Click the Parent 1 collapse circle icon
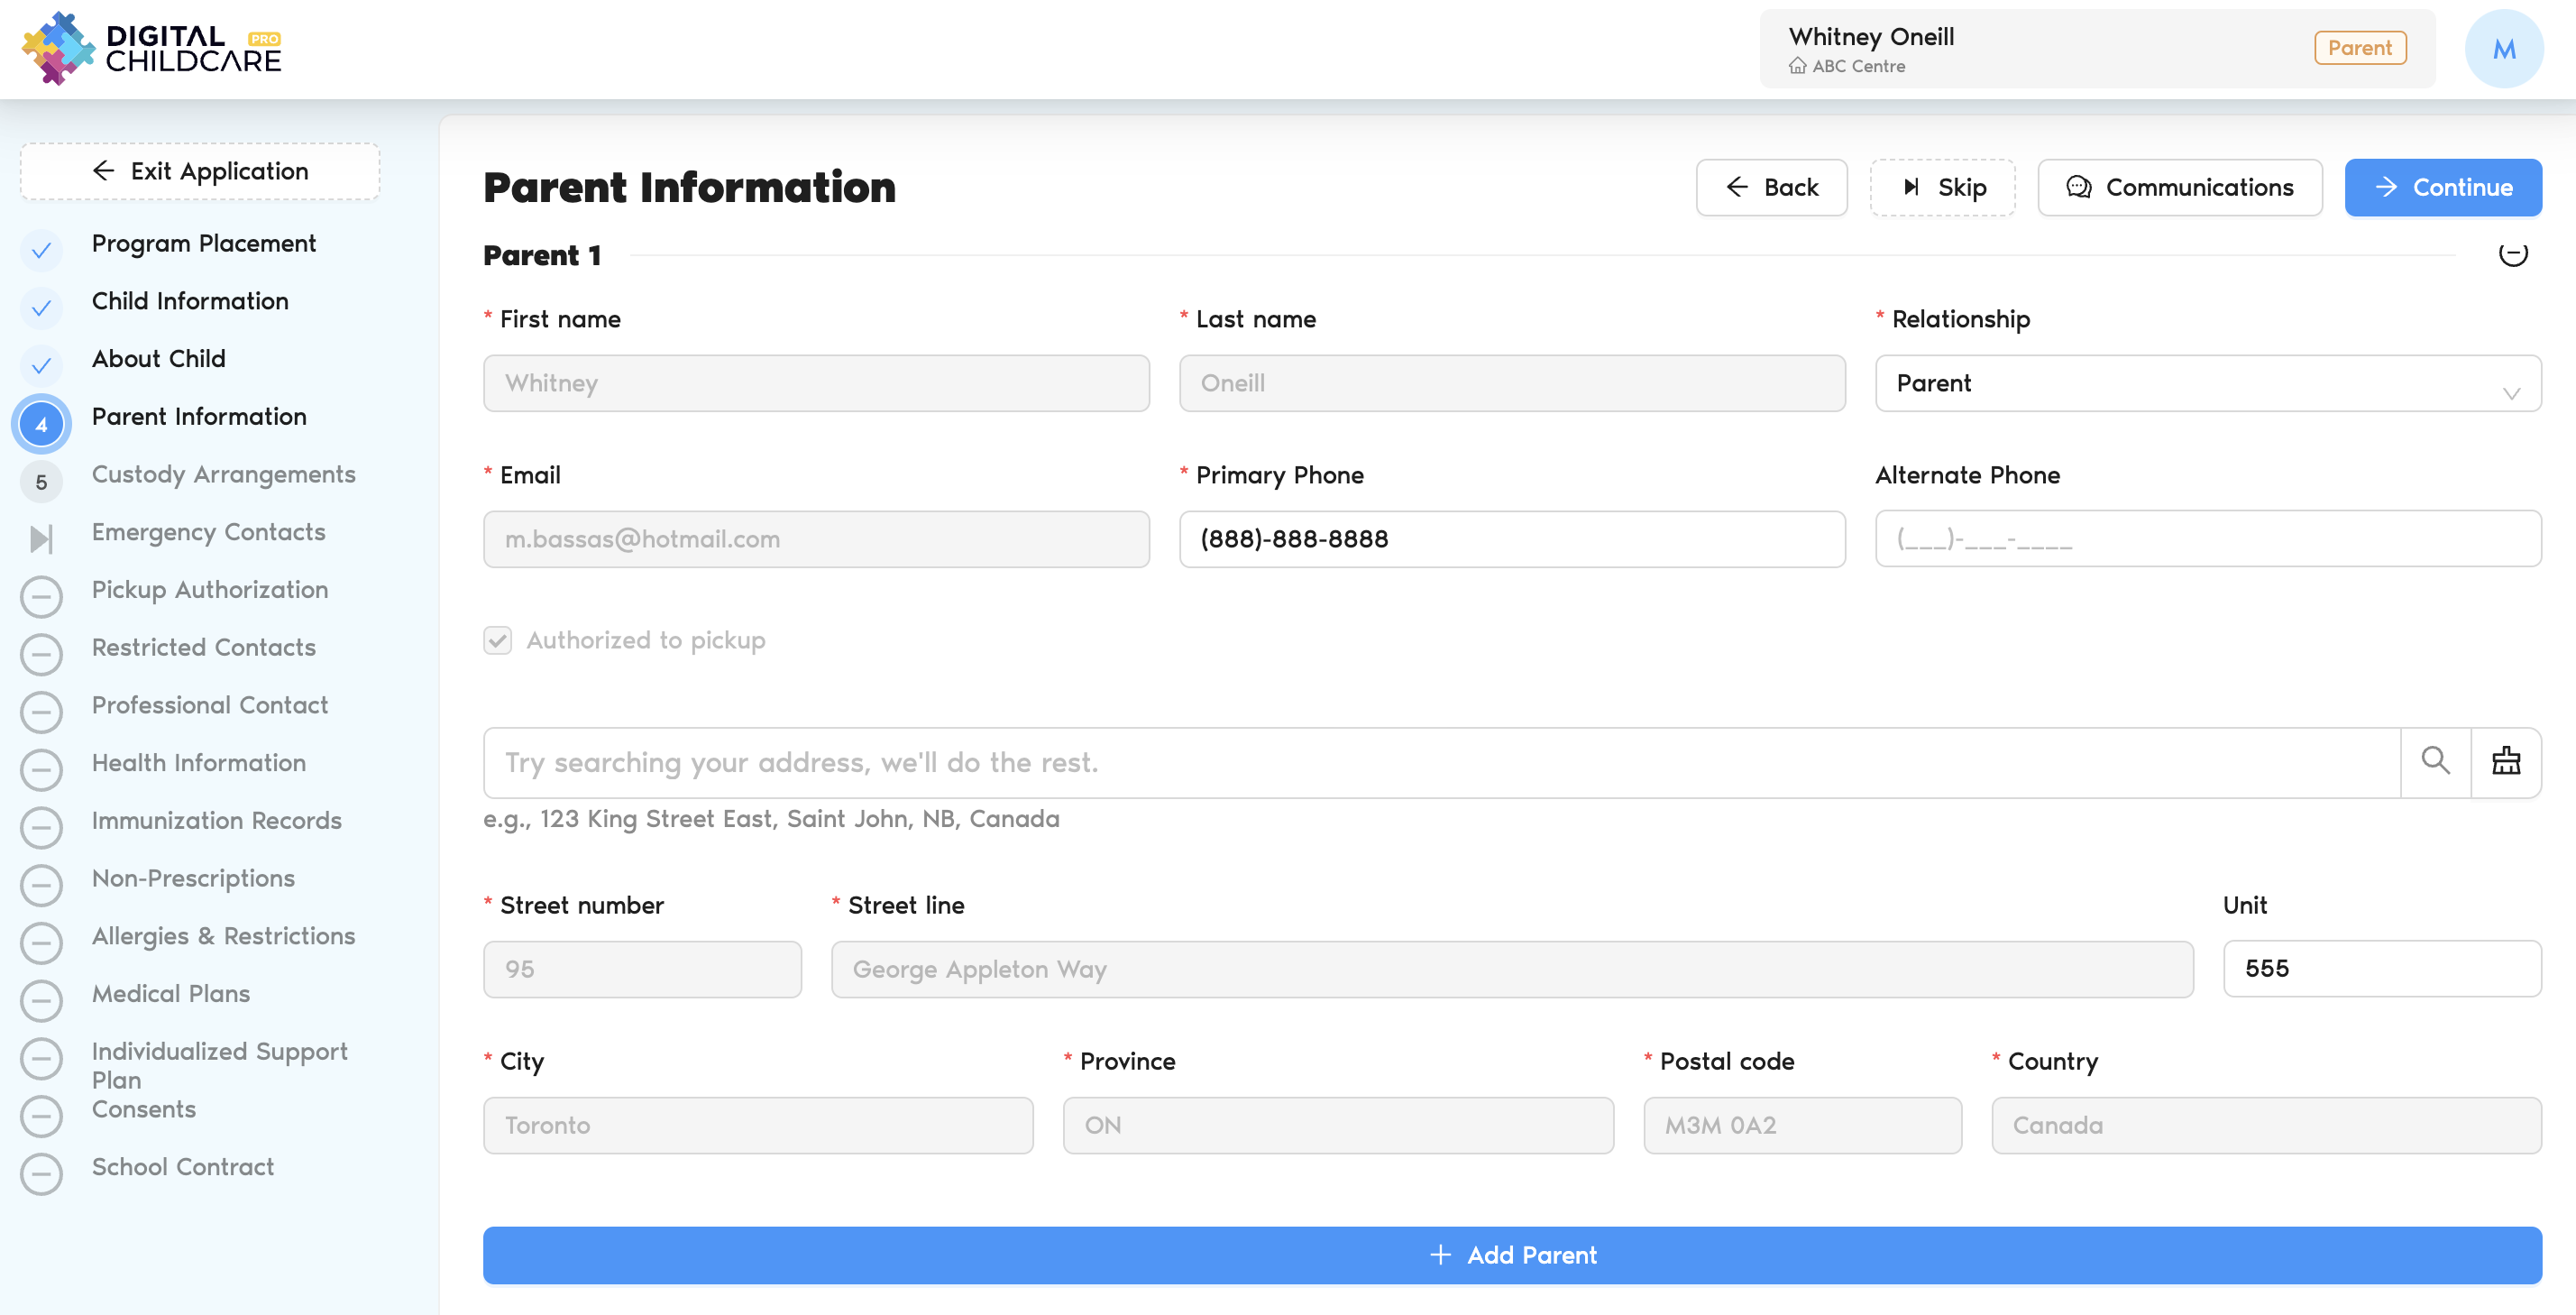 (2512, 254)
